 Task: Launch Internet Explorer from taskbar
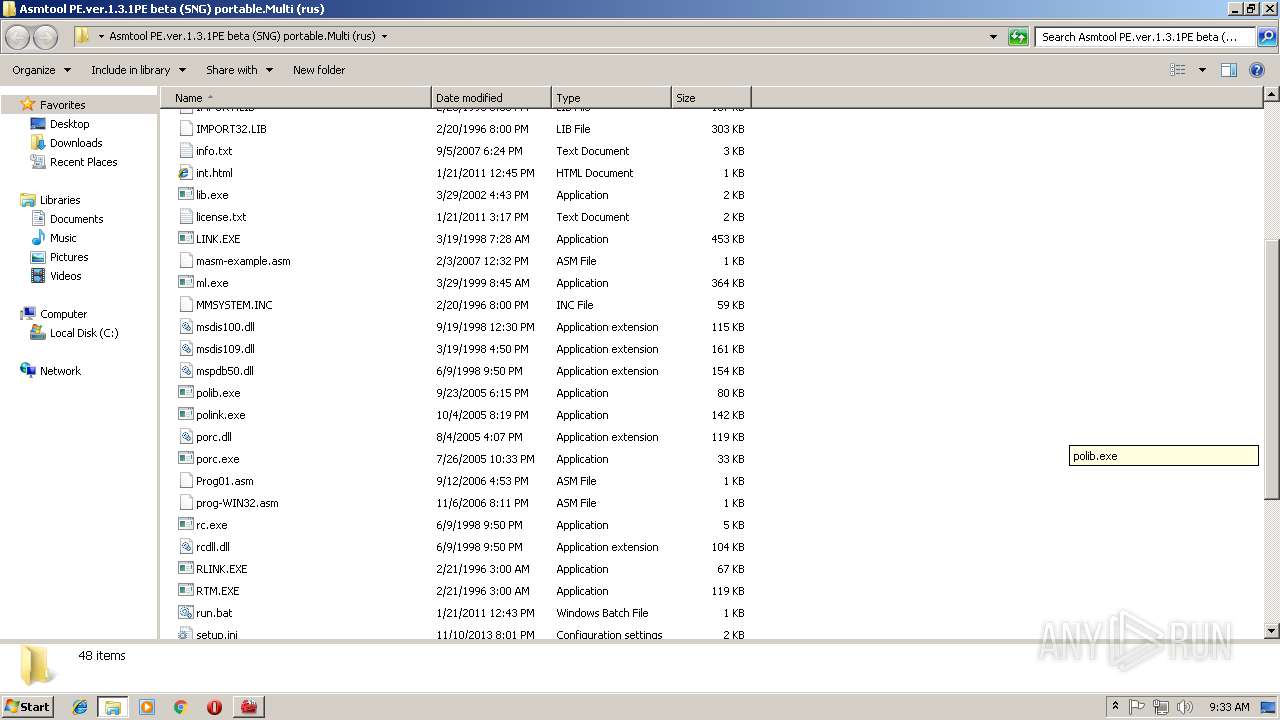coord(80,707)
